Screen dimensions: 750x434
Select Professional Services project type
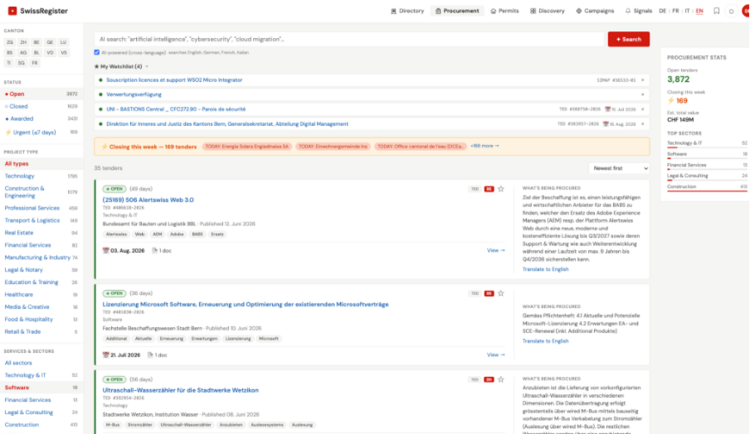pos(41,208)
